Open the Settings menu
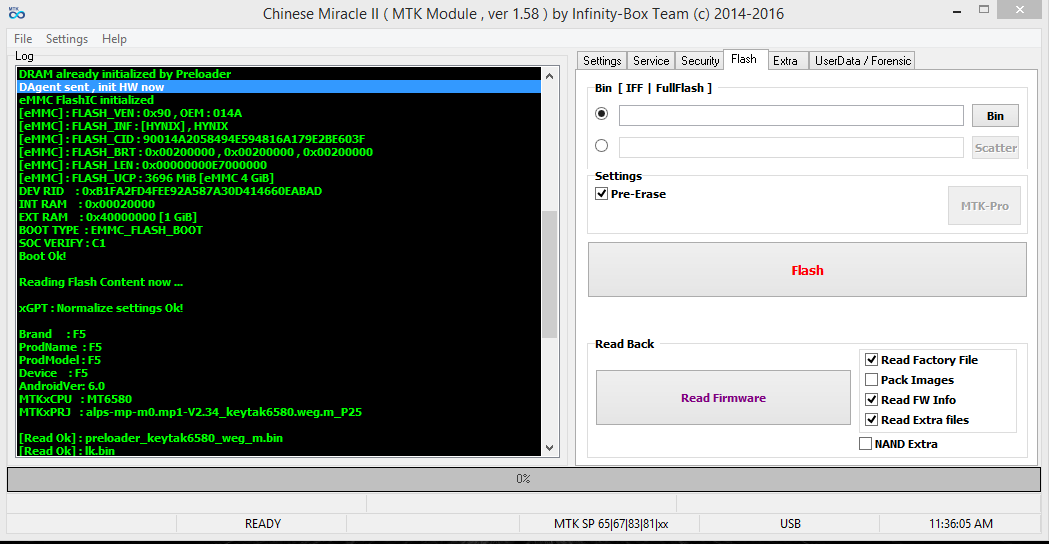1049x544 pixels. point(67,39)
